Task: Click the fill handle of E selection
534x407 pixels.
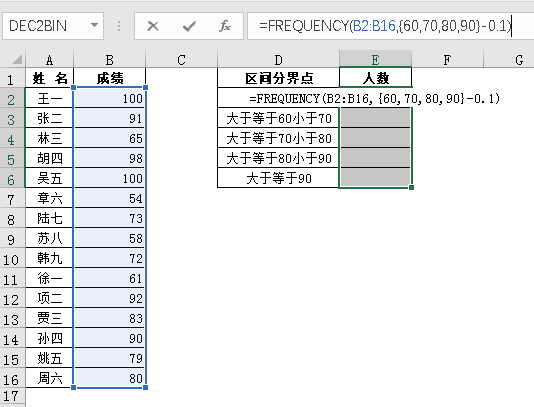Action: [411, 187]
